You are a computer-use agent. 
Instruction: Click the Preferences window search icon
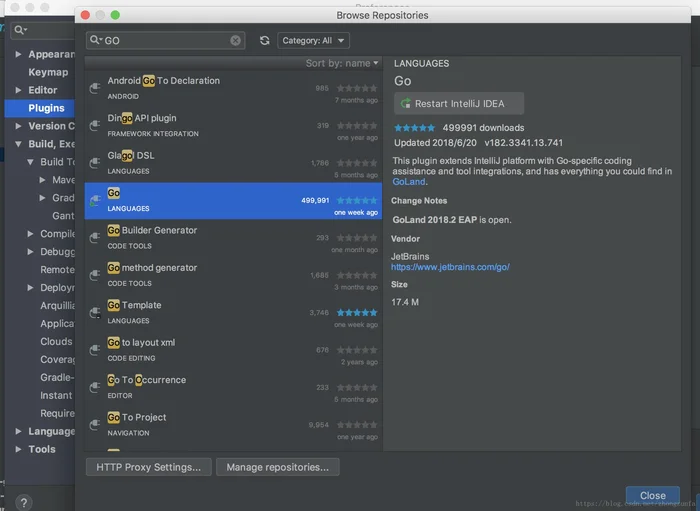[x=20, y=30]
